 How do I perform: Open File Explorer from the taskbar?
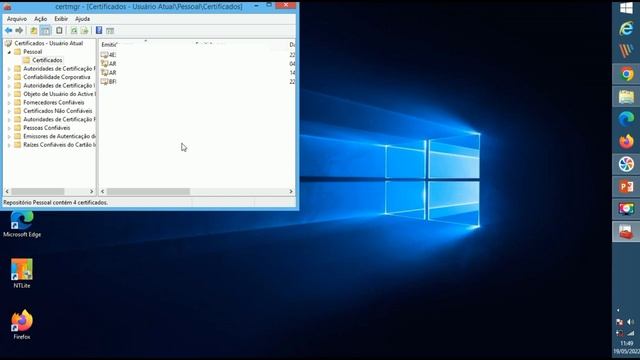coord(626,97)
